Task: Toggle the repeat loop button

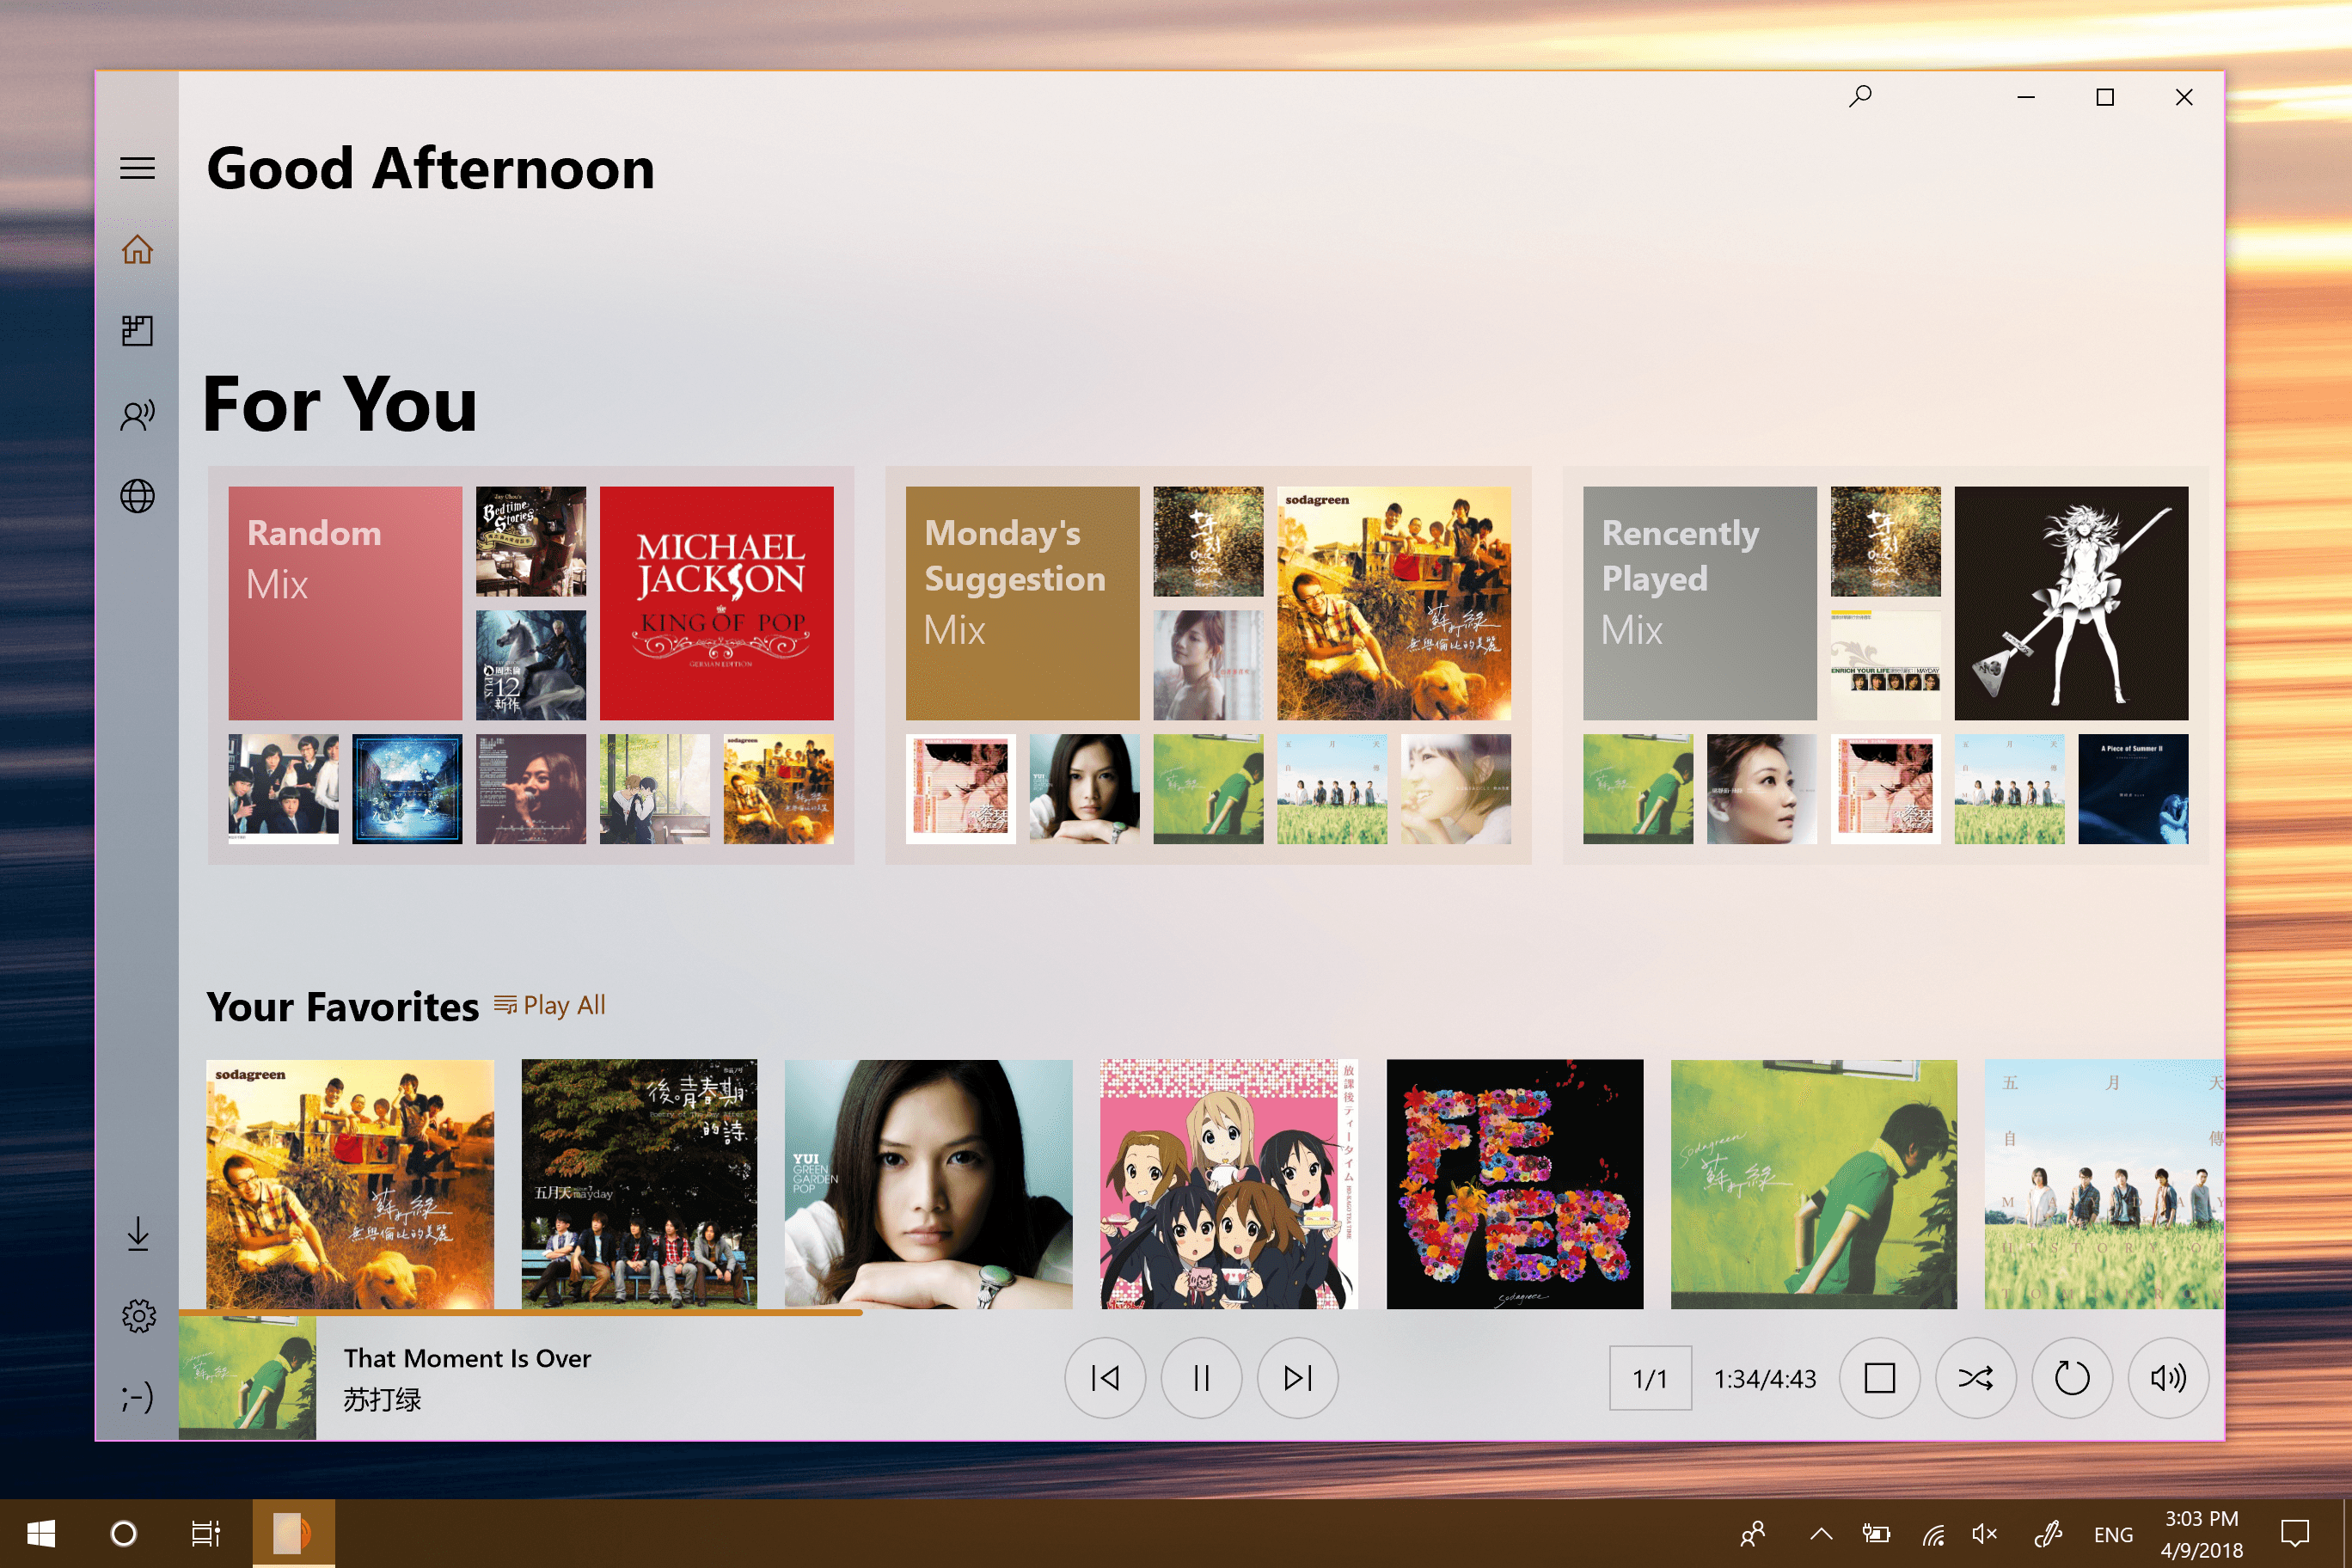Action: 2071,1378
